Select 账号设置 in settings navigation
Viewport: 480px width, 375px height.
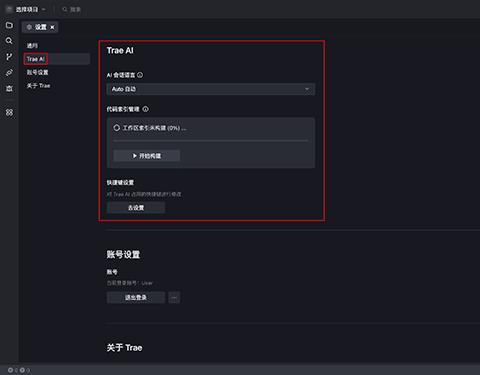(37, 72)
